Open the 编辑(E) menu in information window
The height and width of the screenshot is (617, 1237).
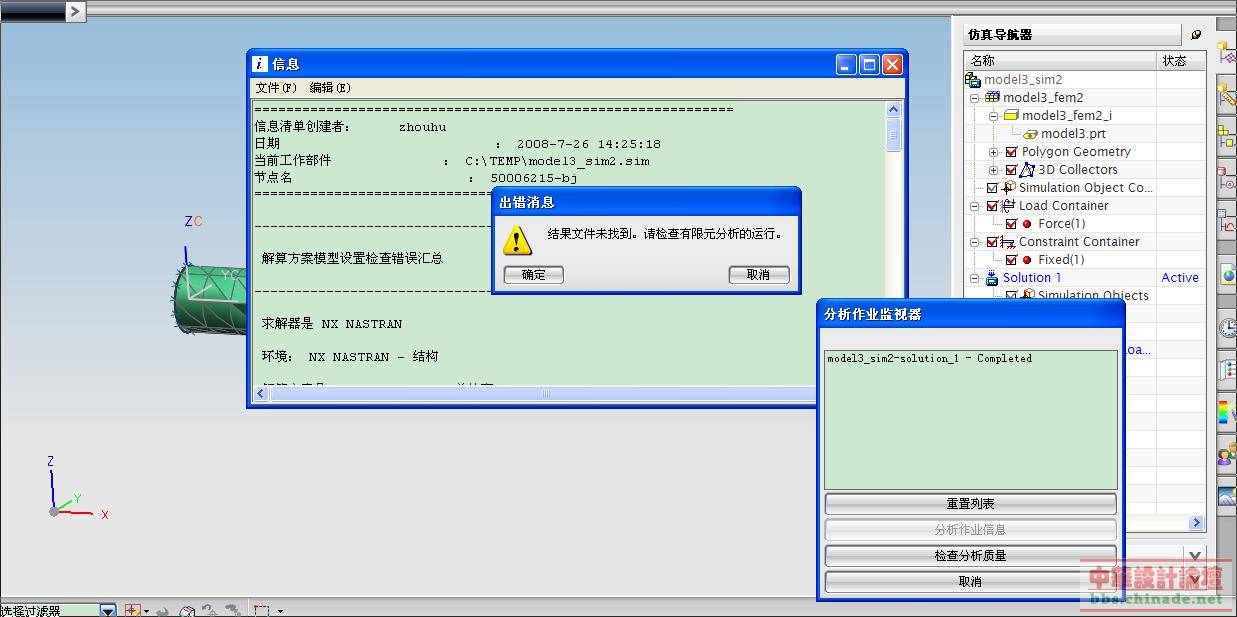[x=330, y=88]
